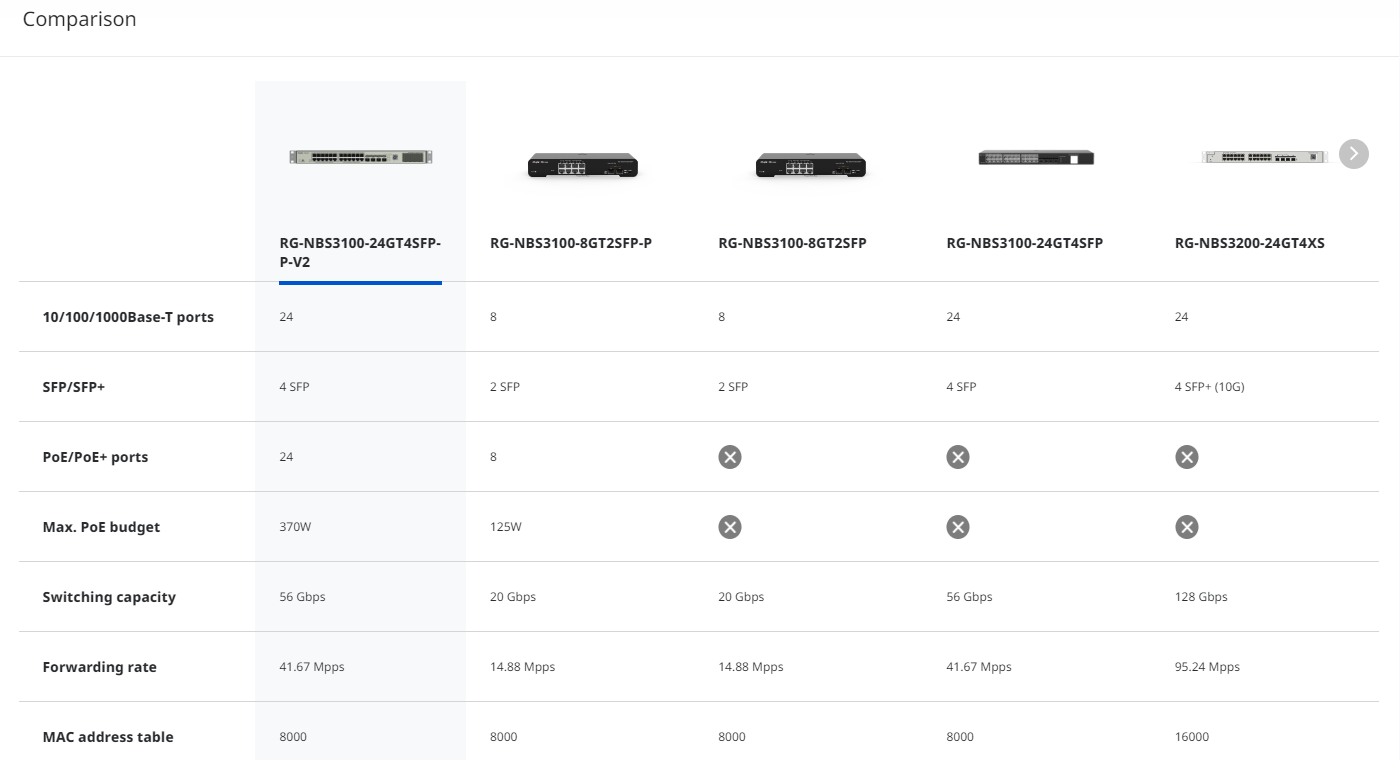
Task: Click 41.67 Mpps forwarding rate for RG-NBS3100-24GT4SFP
Action: coord(979,667)
